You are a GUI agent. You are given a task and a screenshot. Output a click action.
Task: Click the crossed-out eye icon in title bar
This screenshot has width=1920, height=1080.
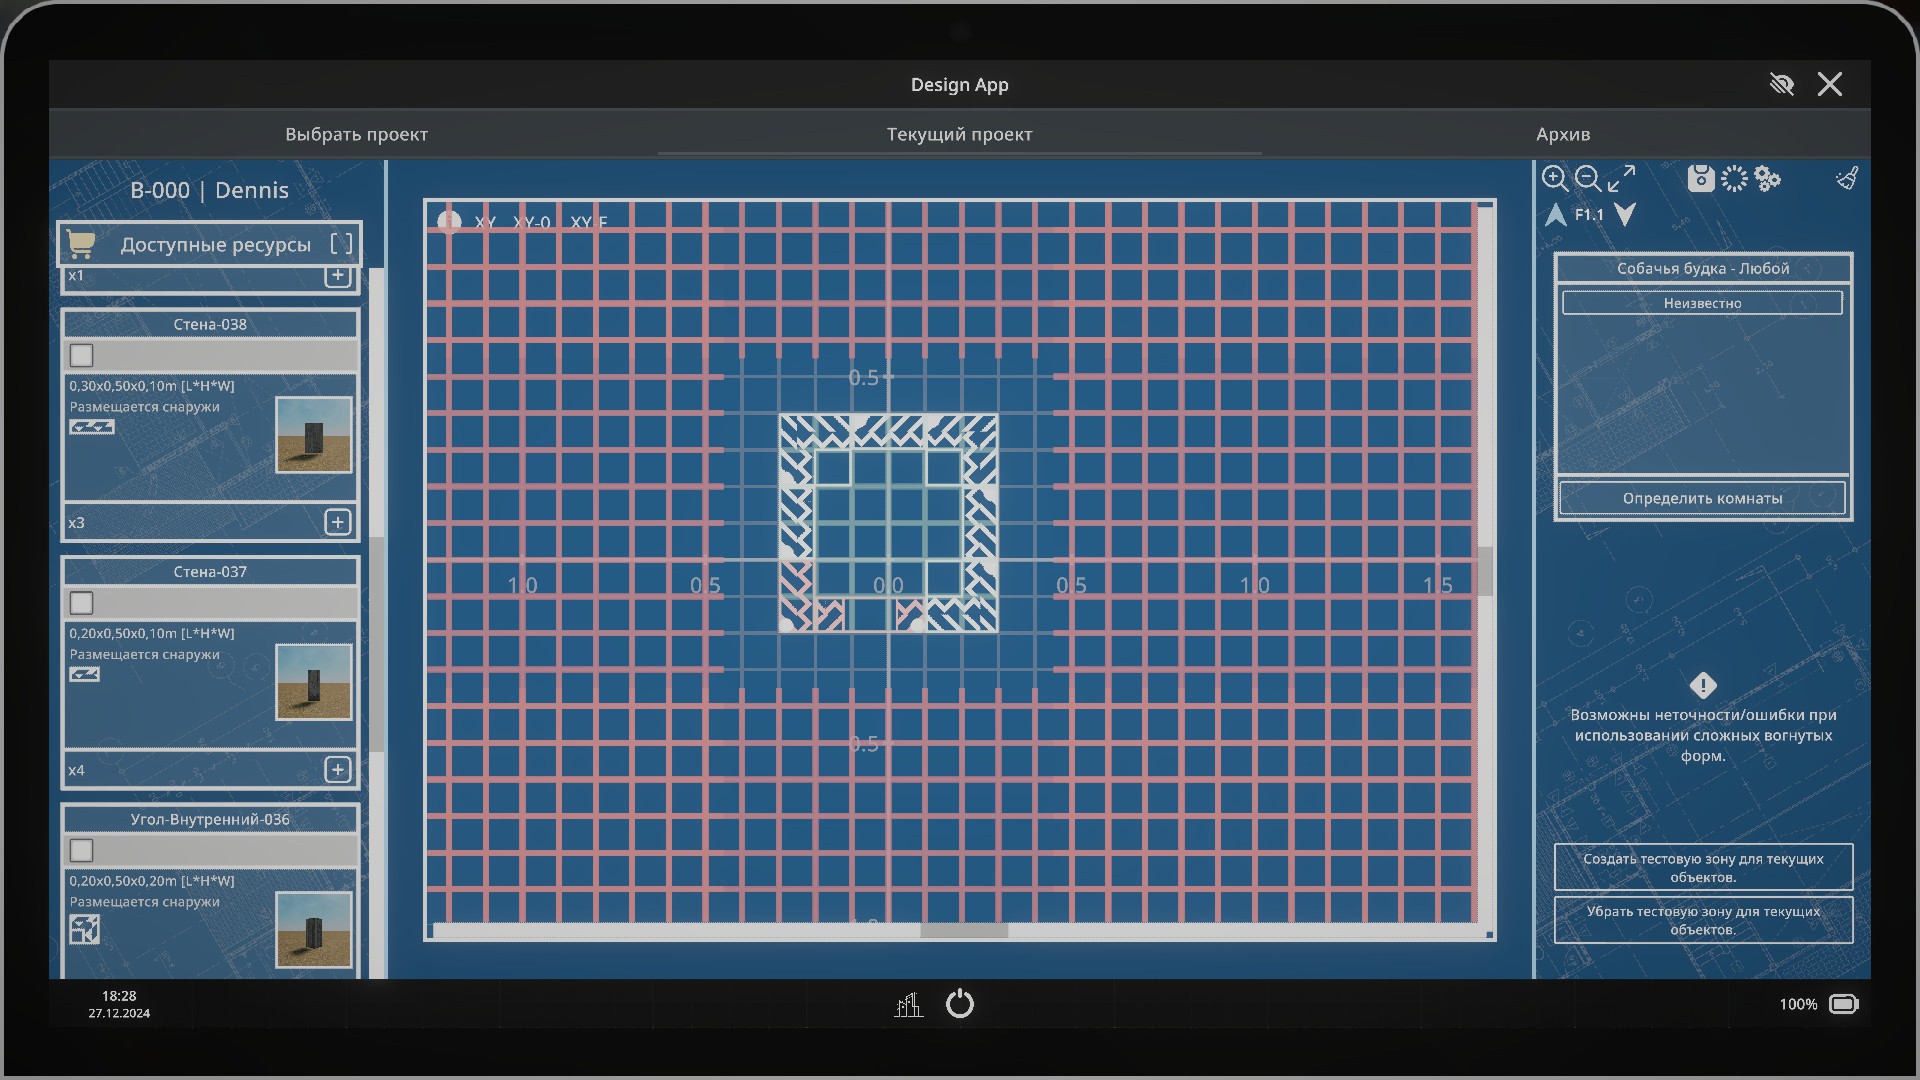pos(1781,84)
